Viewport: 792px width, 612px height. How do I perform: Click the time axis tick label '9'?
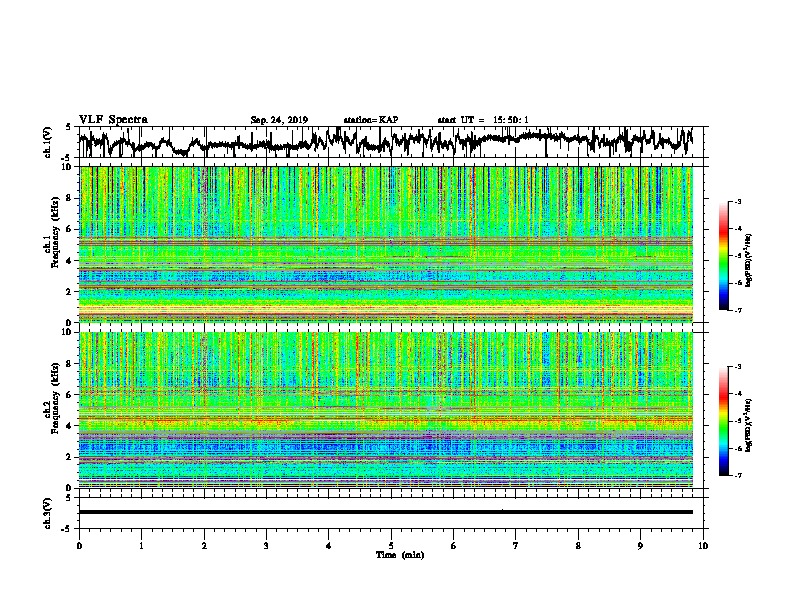point(640,545)
